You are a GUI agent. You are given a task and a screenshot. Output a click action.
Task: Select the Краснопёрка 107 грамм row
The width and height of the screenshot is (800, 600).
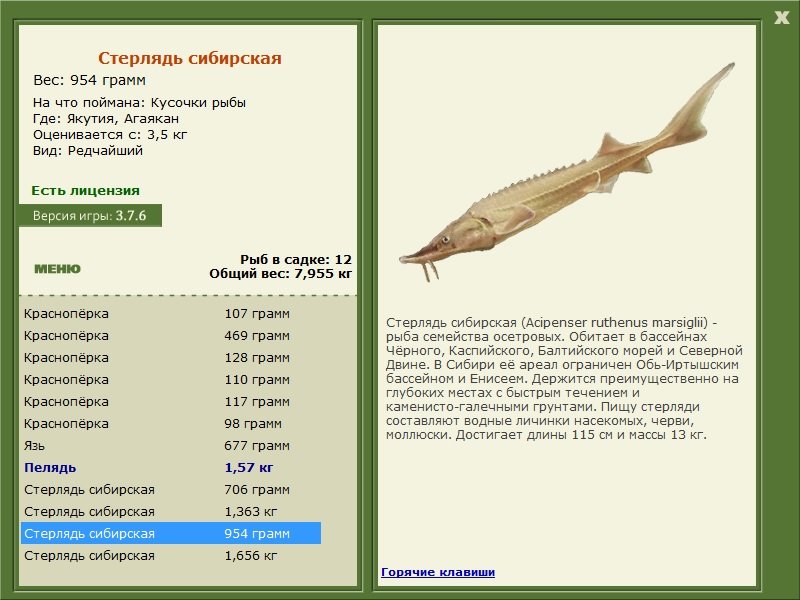click(x=171, y=313)
